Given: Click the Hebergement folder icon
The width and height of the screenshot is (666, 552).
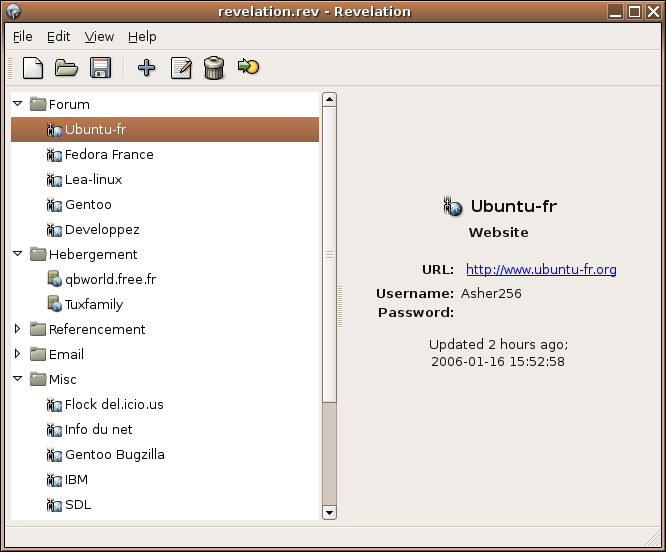Looking at the screenshot, I should click(x=38, y=254).
